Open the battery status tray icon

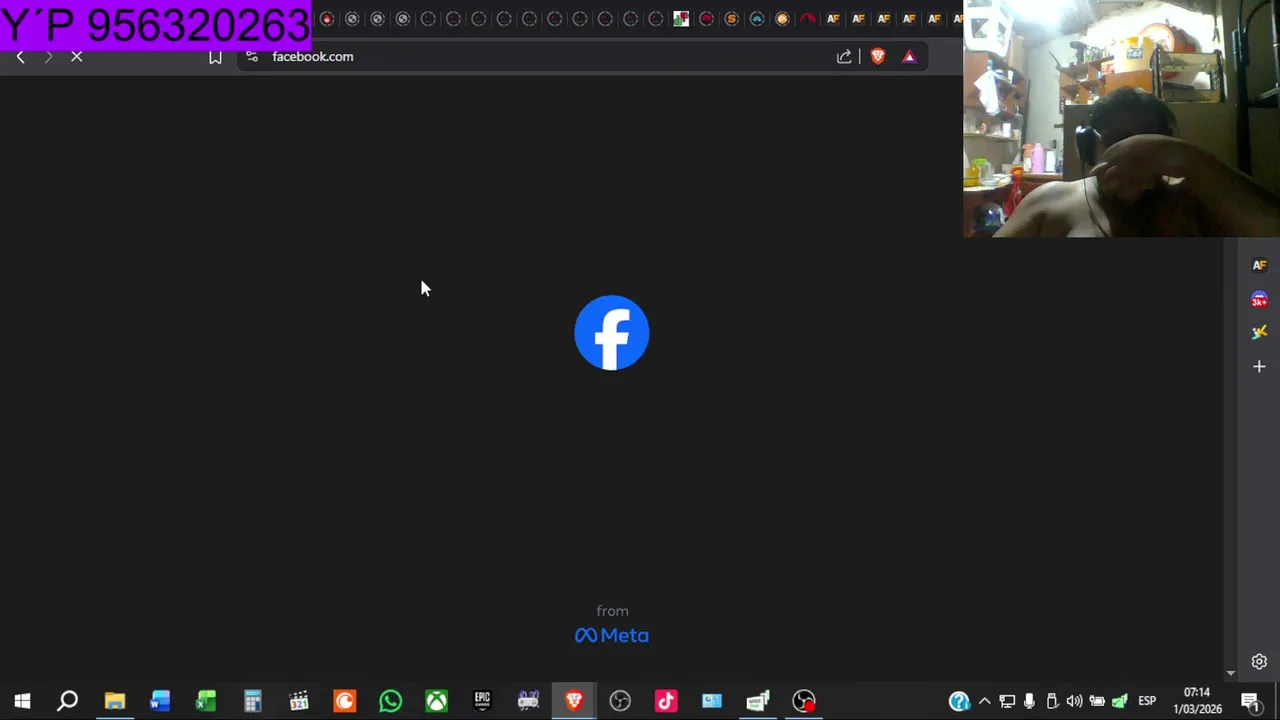tap(1097, 701)
